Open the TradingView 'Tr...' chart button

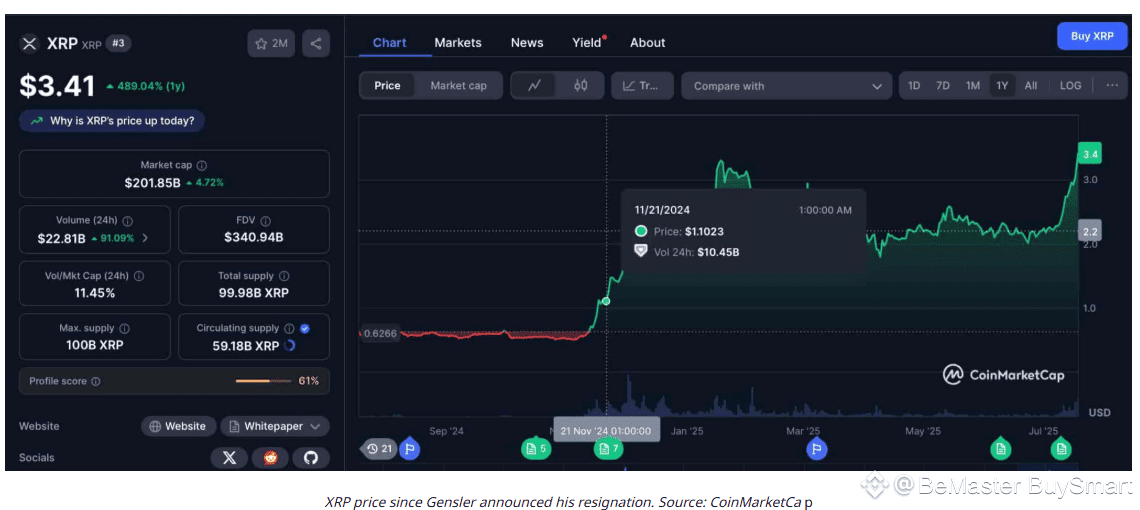(x=642, y=86)
